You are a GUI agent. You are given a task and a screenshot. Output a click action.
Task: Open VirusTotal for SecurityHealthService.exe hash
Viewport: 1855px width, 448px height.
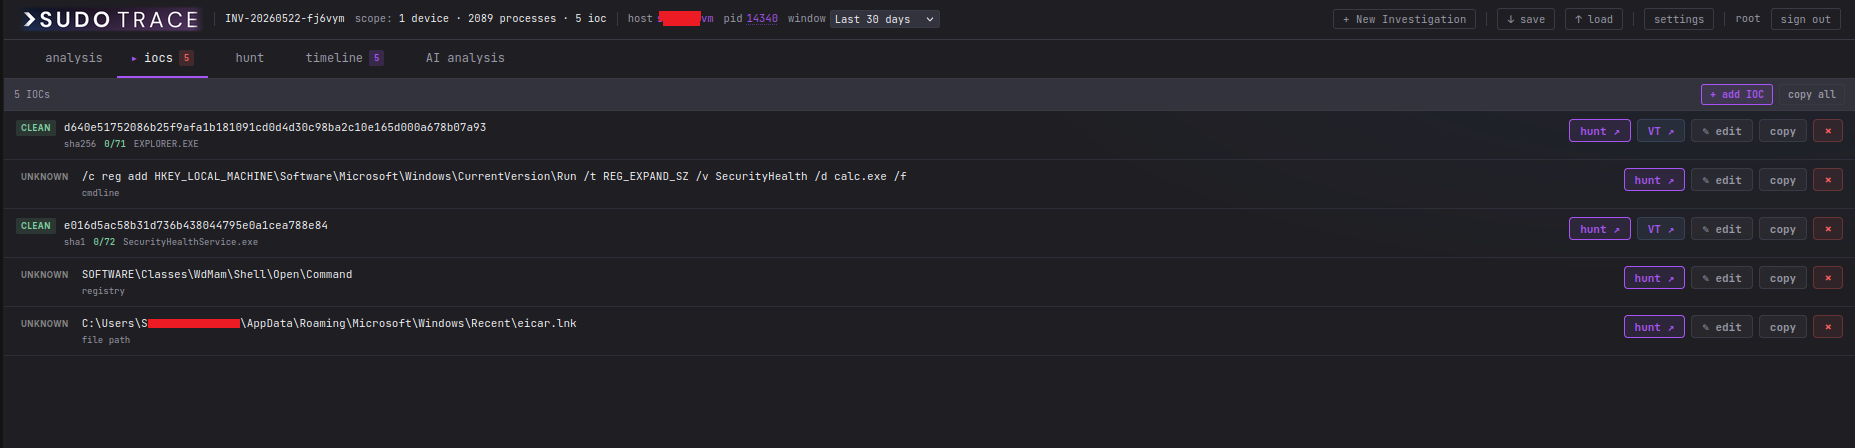pos(1661,229)
